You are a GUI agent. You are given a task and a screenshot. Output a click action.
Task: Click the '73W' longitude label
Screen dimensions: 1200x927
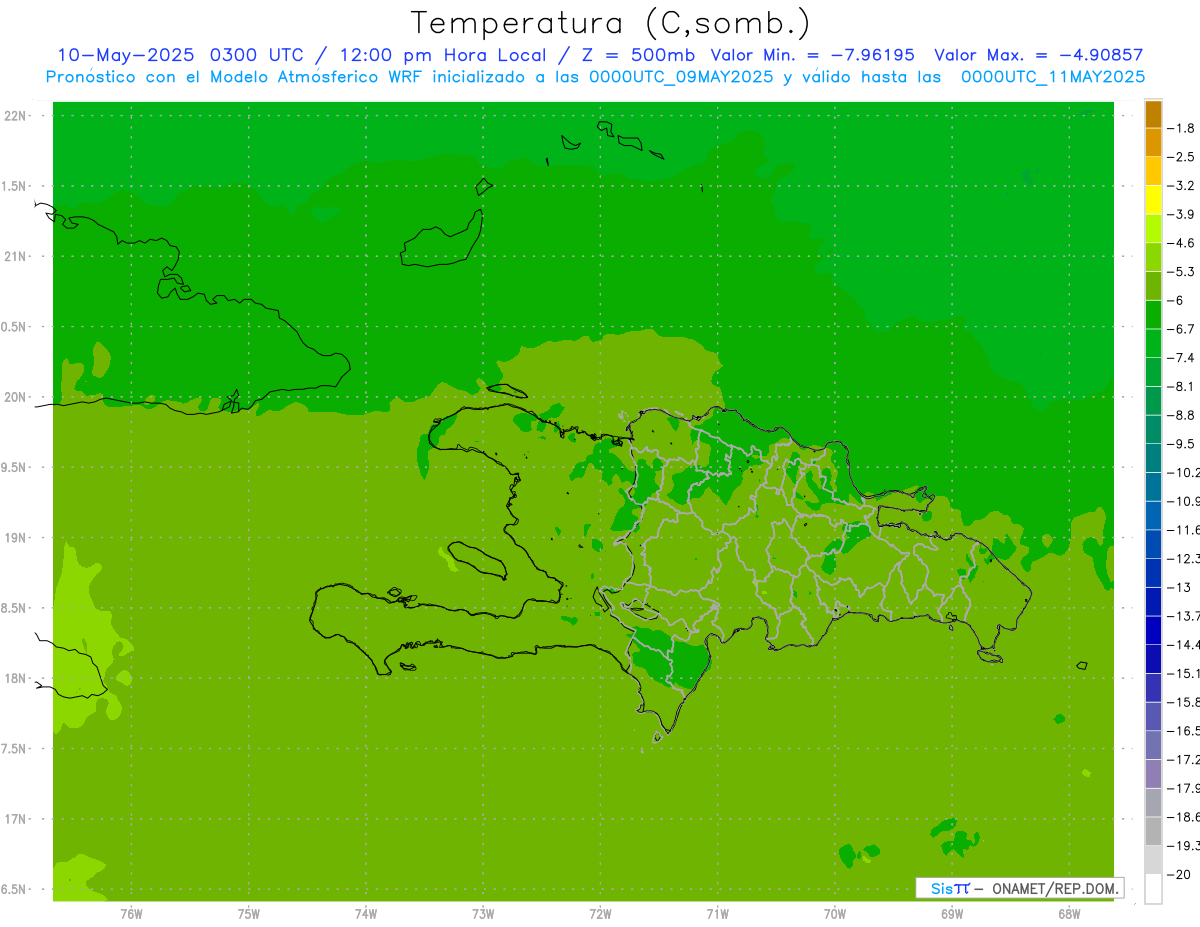pos(483,914)
